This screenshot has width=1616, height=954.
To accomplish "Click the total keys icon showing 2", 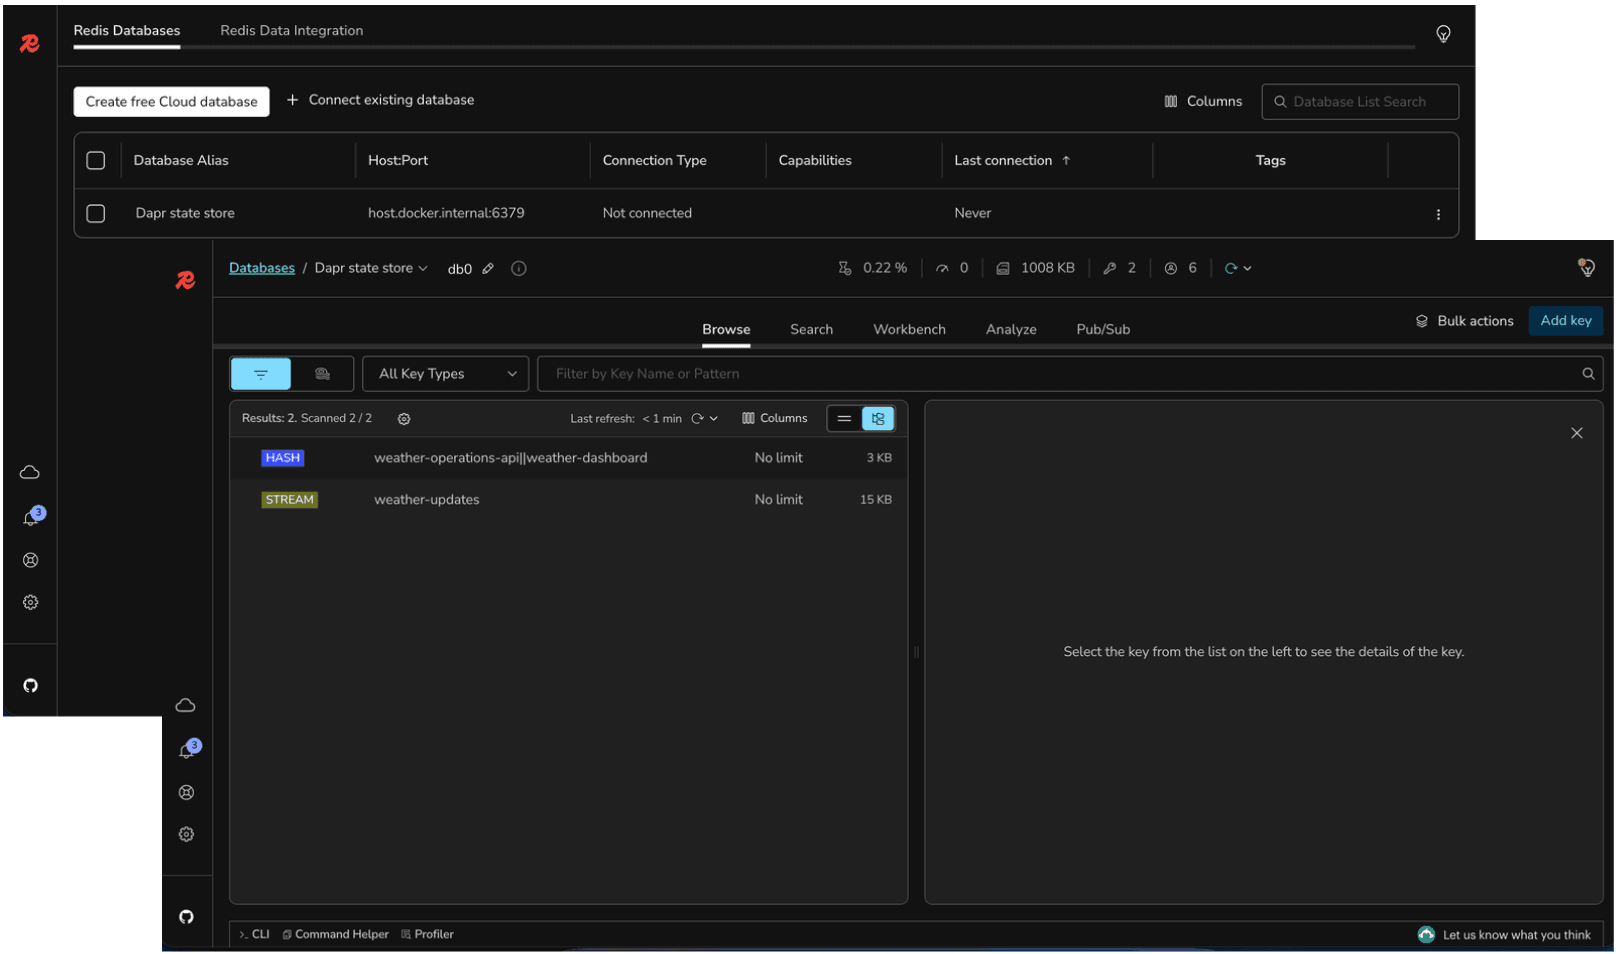I will click(x=1109, y=268).
